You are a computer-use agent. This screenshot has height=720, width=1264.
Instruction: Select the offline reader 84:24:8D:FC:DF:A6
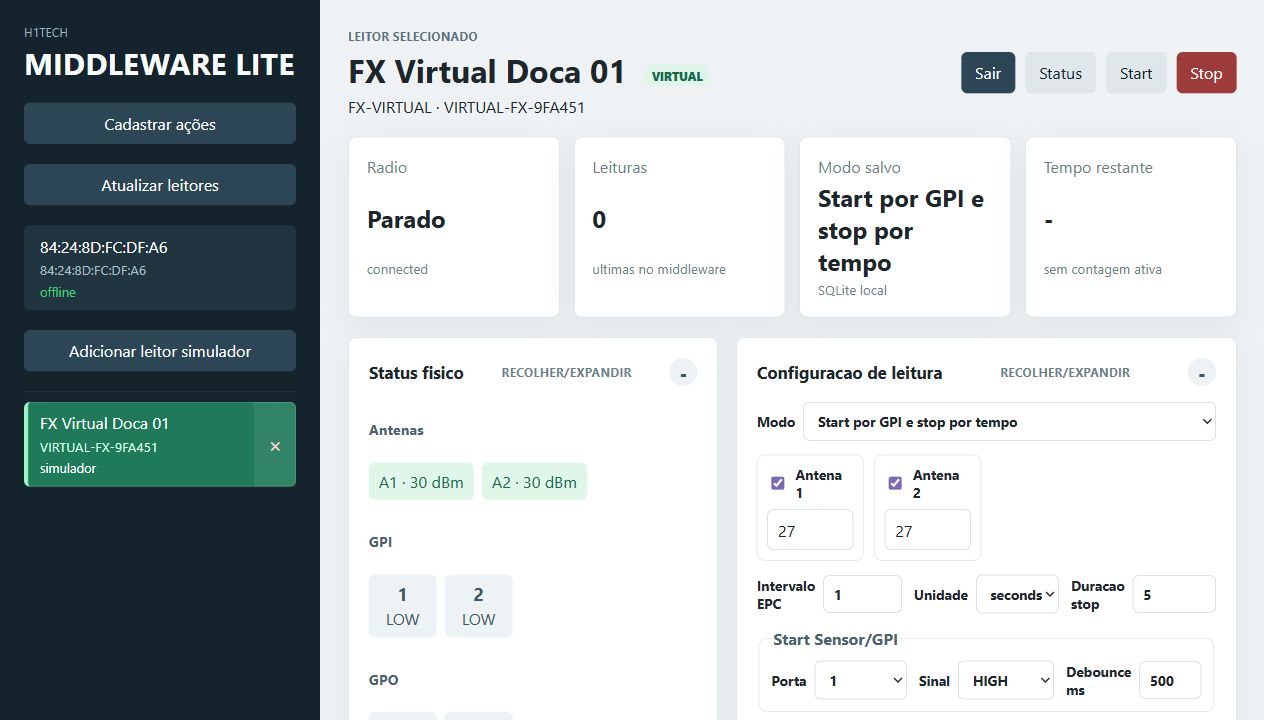(x=160, y=268)
